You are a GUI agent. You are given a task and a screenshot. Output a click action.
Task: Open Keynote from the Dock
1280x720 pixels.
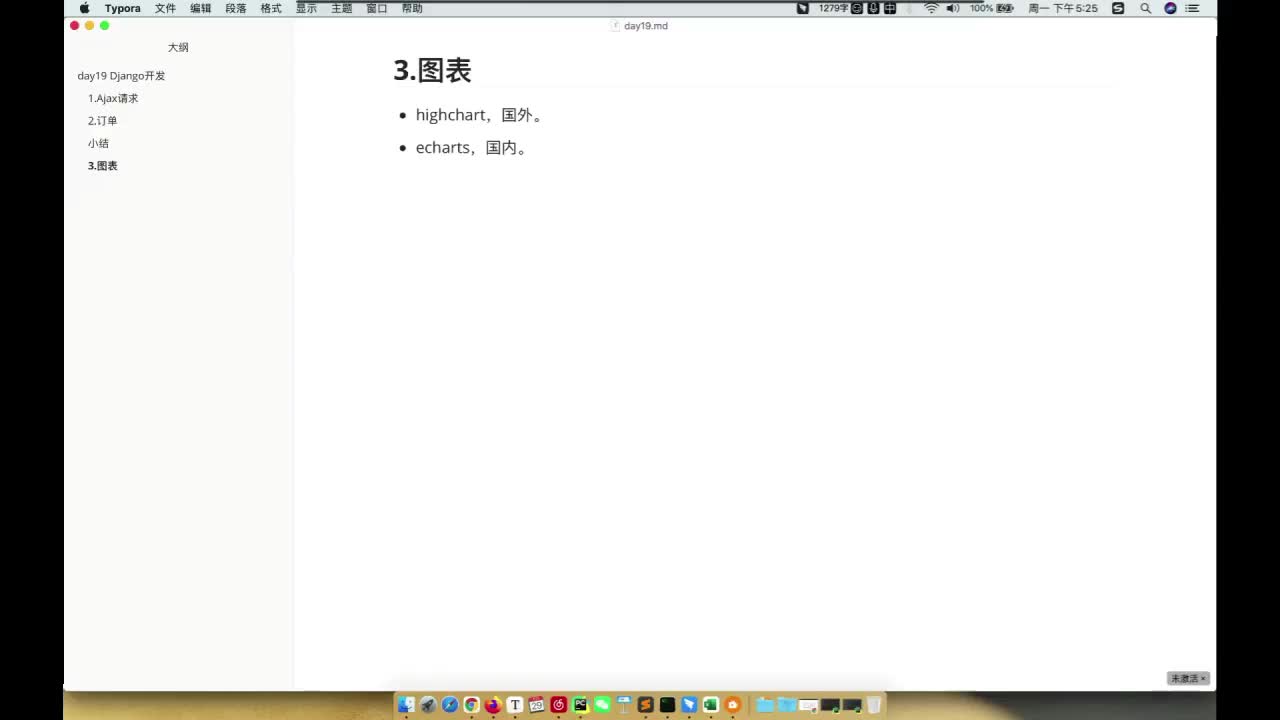coord(624,705)
